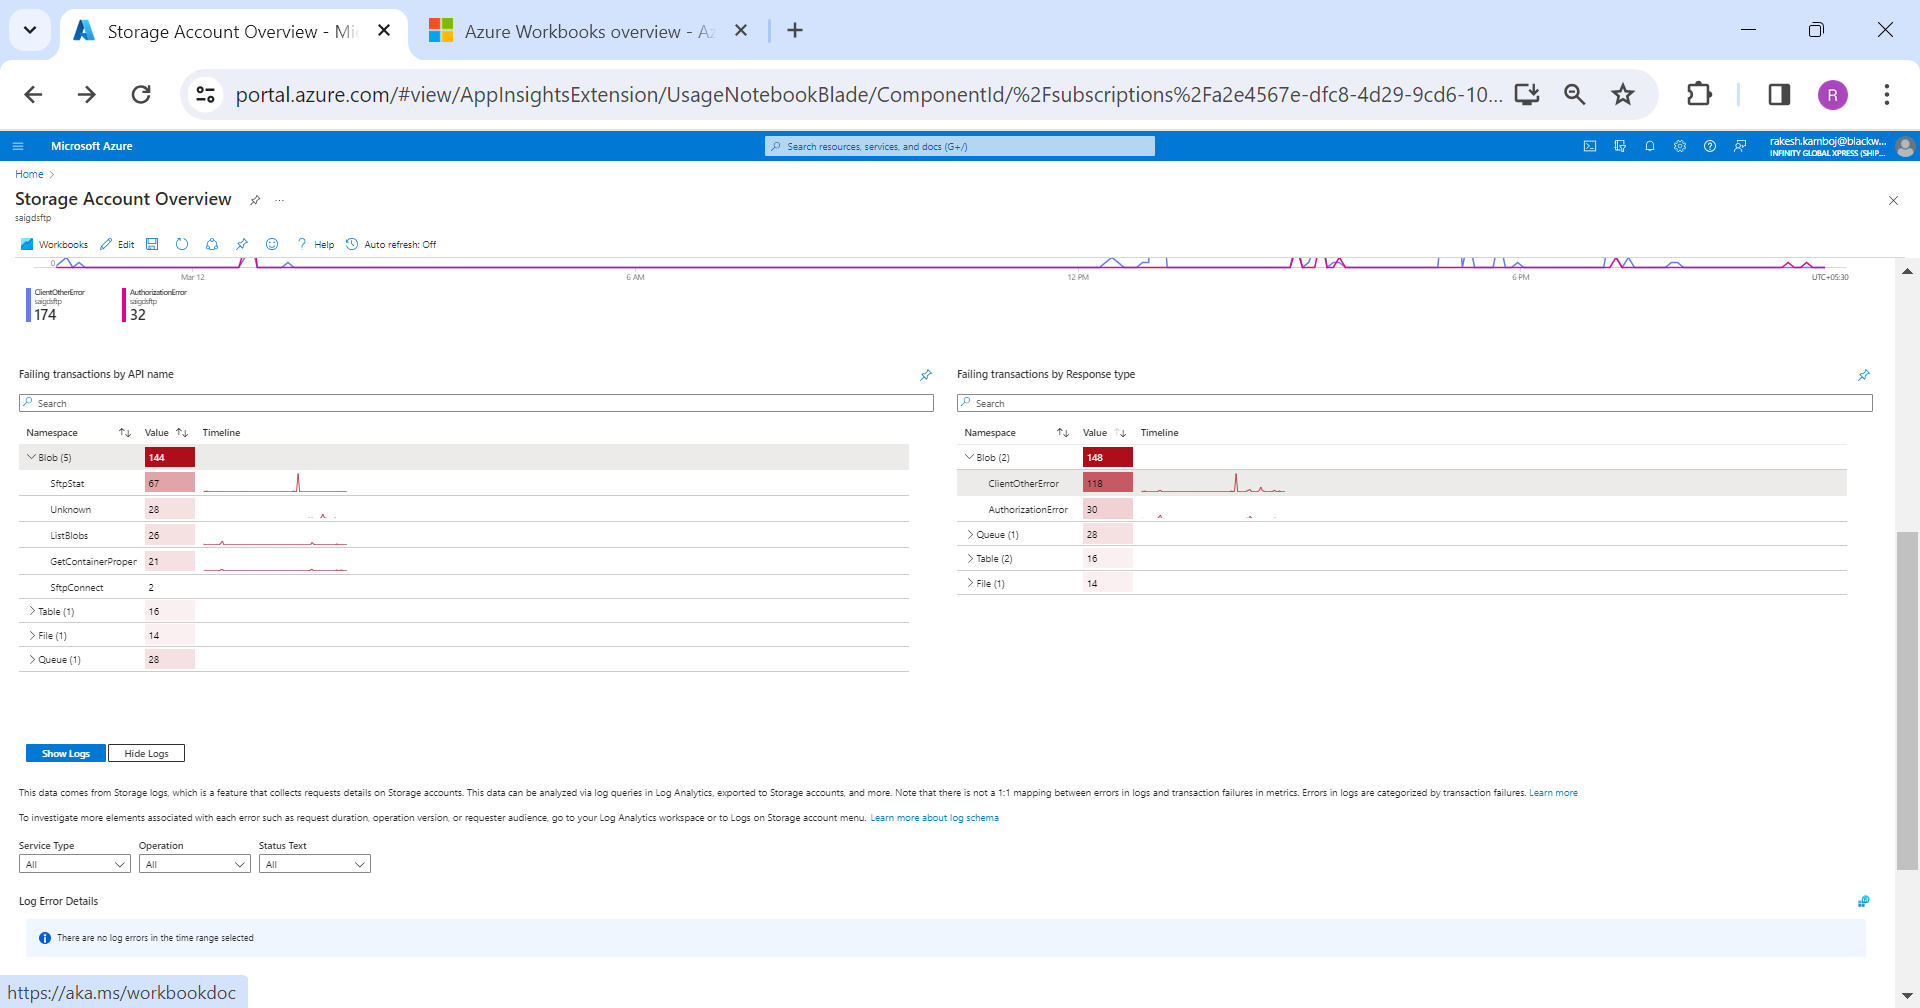
Task: View site information icon in address bar
Action: [205, 94]
